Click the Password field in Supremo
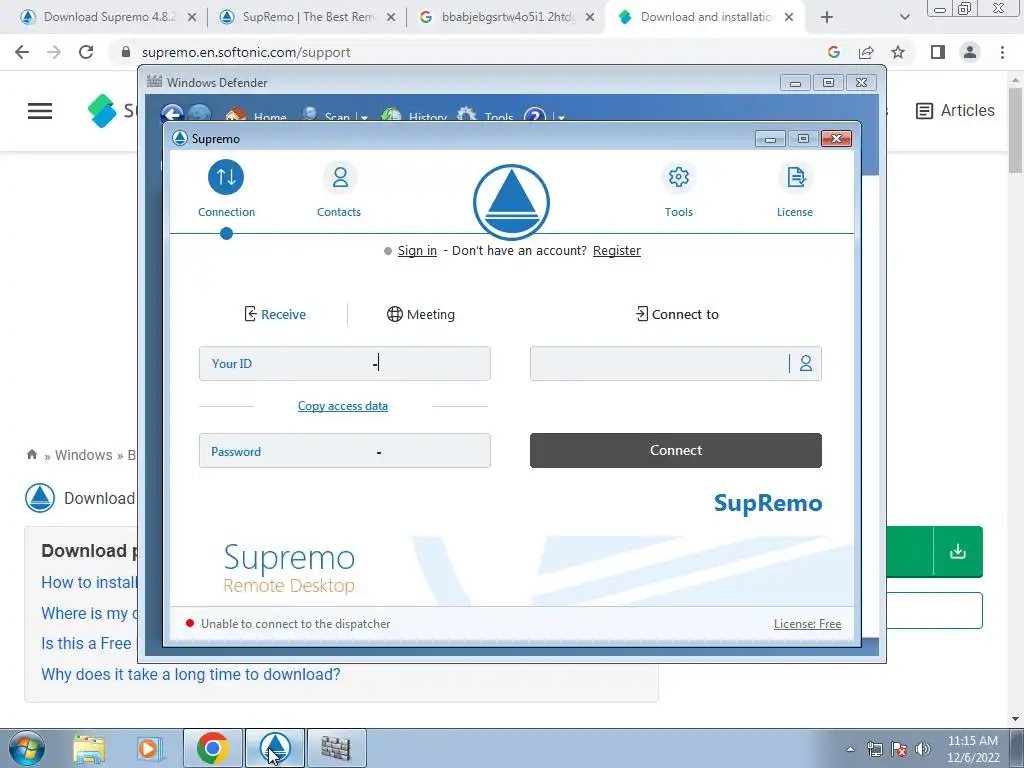The image size is (1024, 768). point(345,451)
